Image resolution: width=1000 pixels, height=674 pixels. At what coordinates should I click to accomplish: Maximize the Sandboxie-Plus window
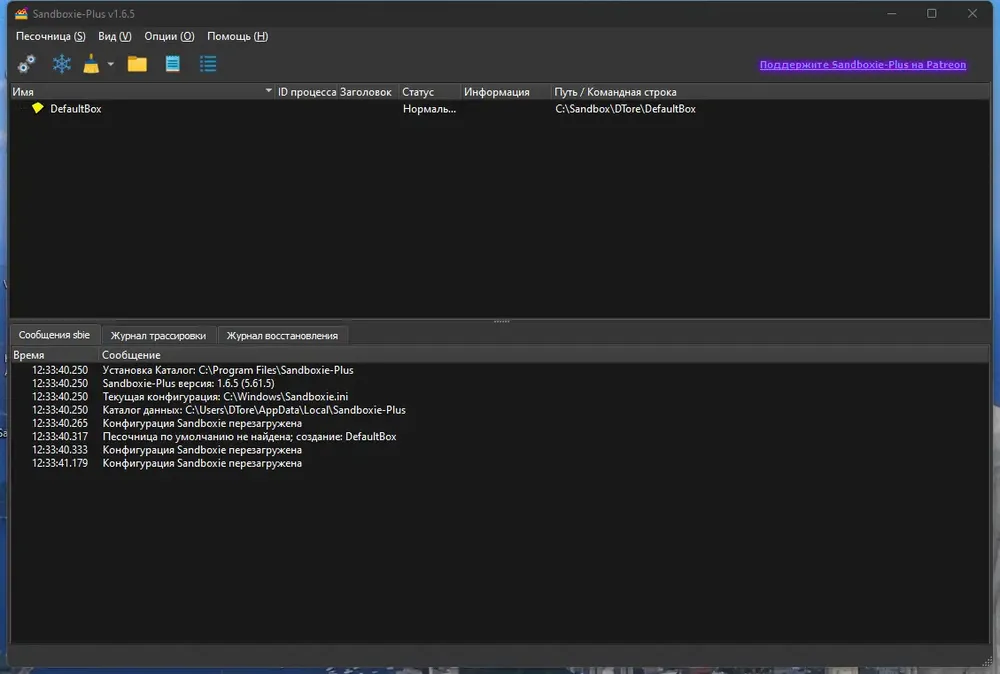932,13
